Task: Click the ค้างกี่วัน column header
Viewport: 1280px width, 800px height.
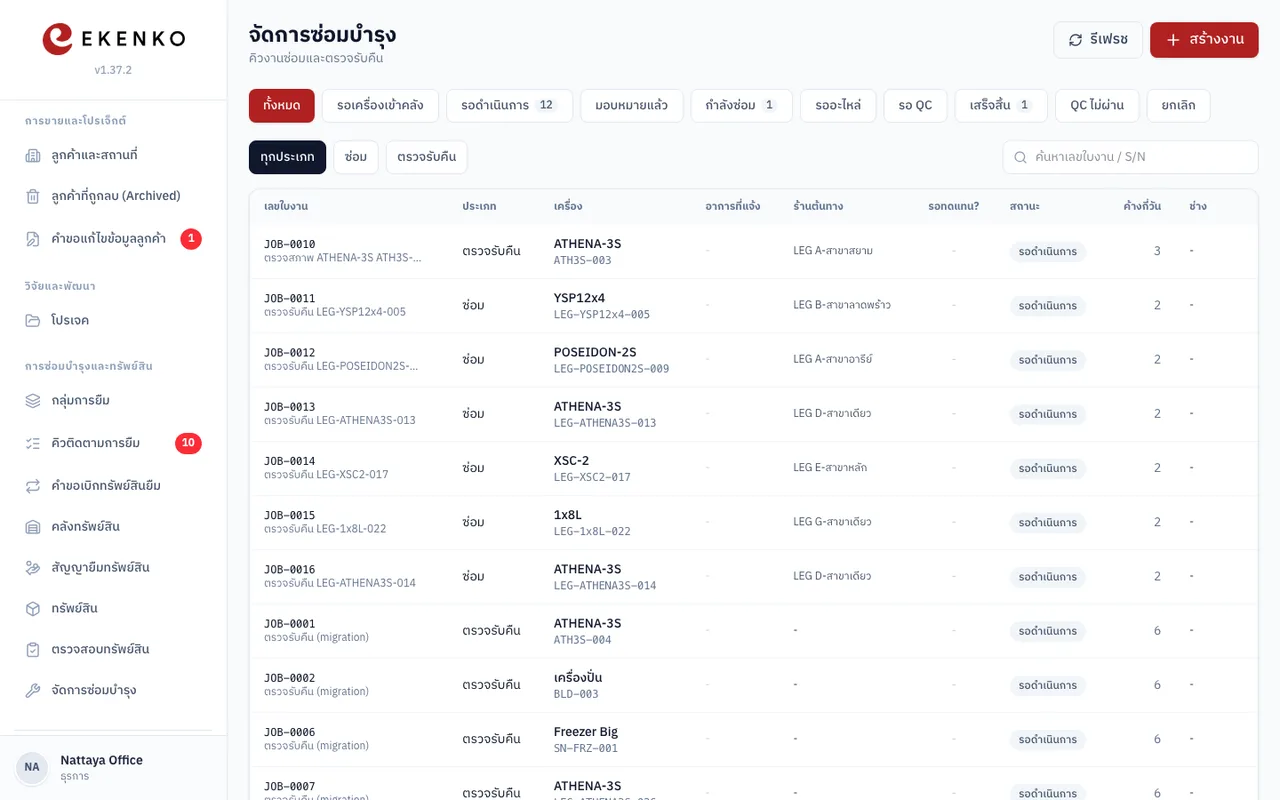Action: [x=1142, y=207]
